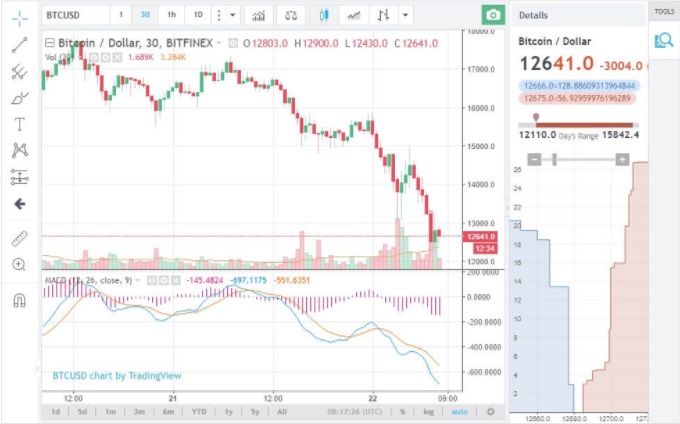
Task: Expand the chart style dropdown arrow
Action: tap(404, 15)
